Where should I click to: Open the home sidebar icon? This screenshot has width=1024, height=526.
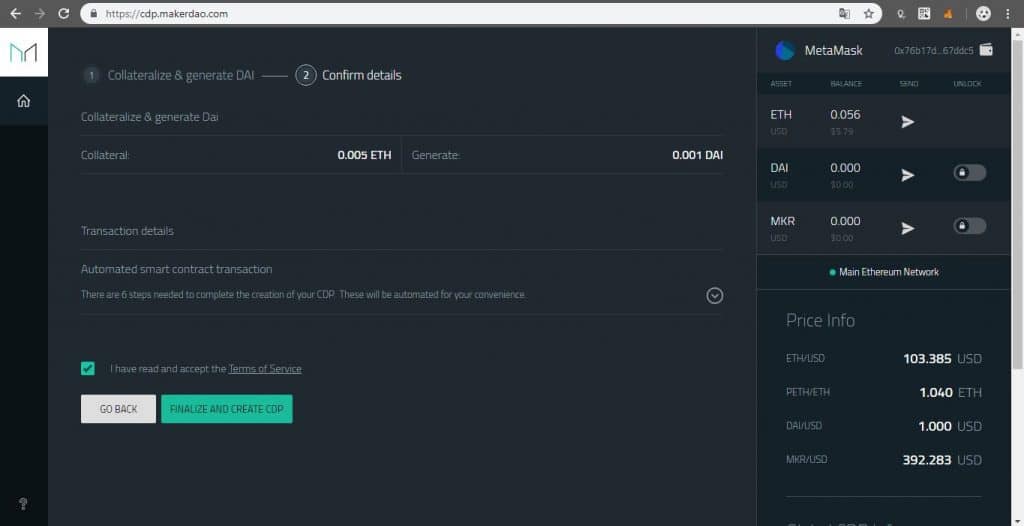[x=24, y=101]
